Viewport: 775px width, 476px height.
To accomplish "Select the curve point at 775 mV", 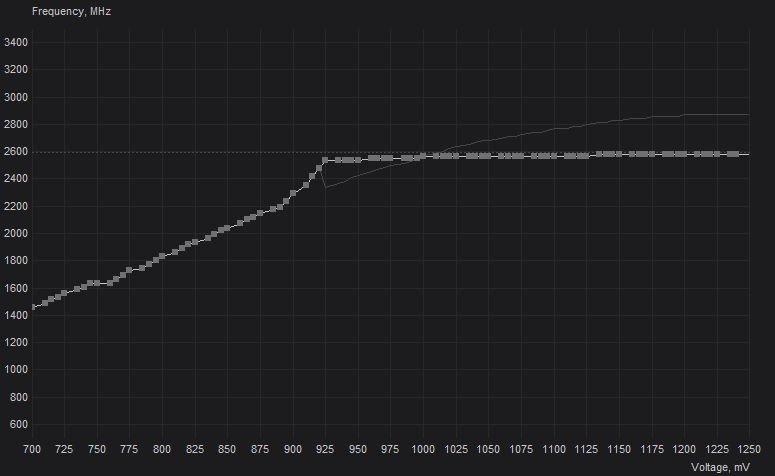I will tap(129, 270).
